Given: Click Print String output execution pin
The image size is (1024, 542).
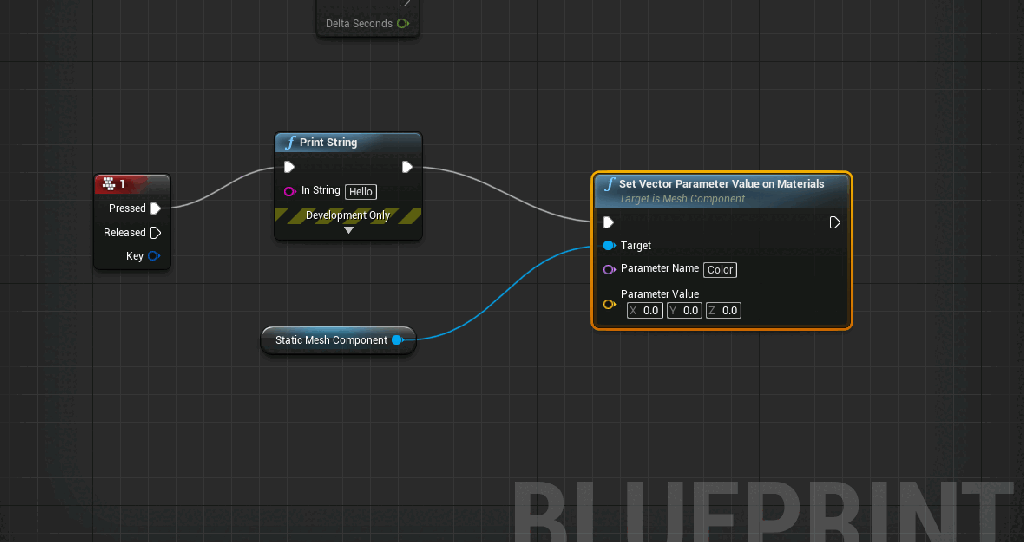Looking at the screenshot, I should (x=408, y=167).
